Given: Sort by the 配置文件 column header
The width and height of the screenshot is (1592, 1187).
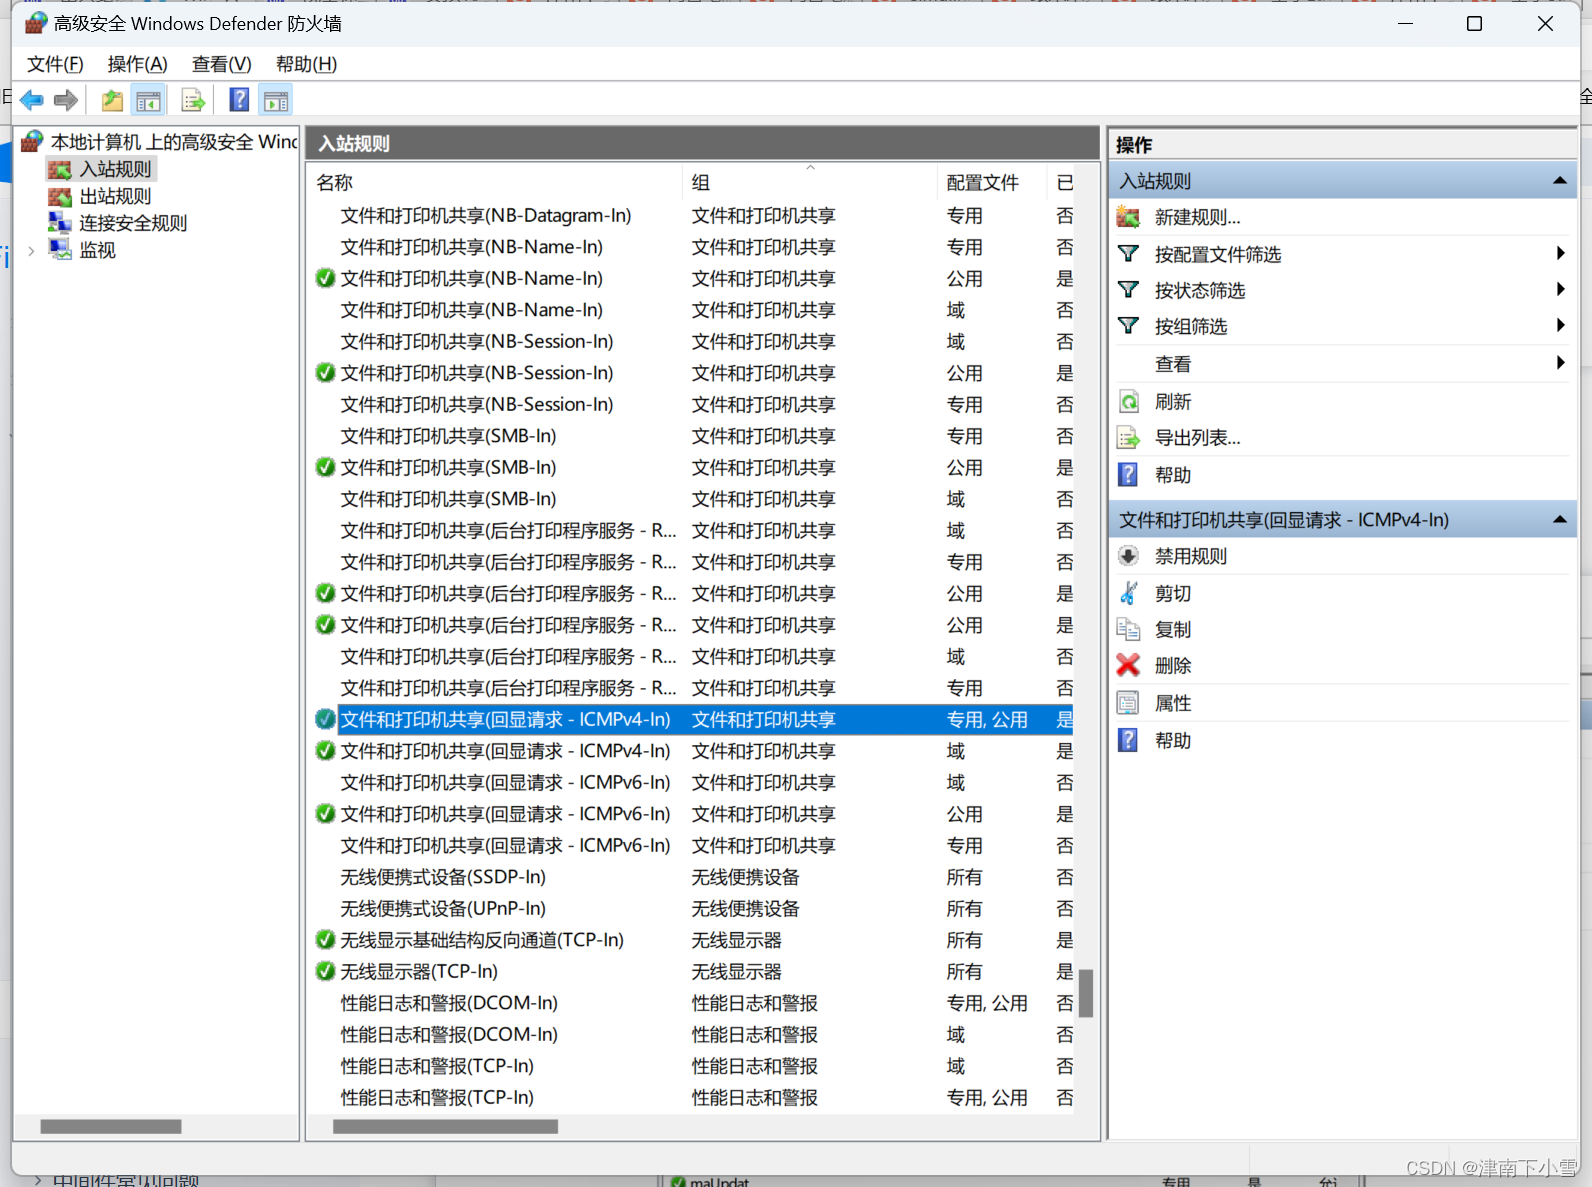Looking at the screenshot, I should 992,182.
